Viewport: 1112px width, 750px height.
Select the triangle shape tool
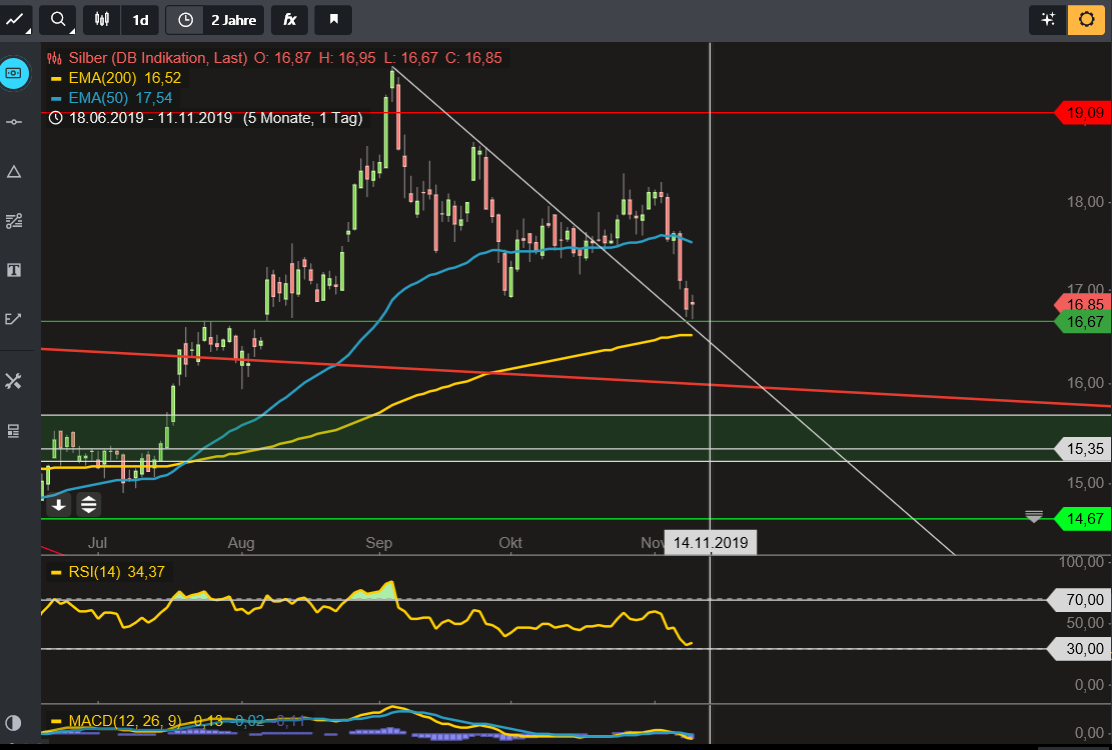click(x=14, y=171)
